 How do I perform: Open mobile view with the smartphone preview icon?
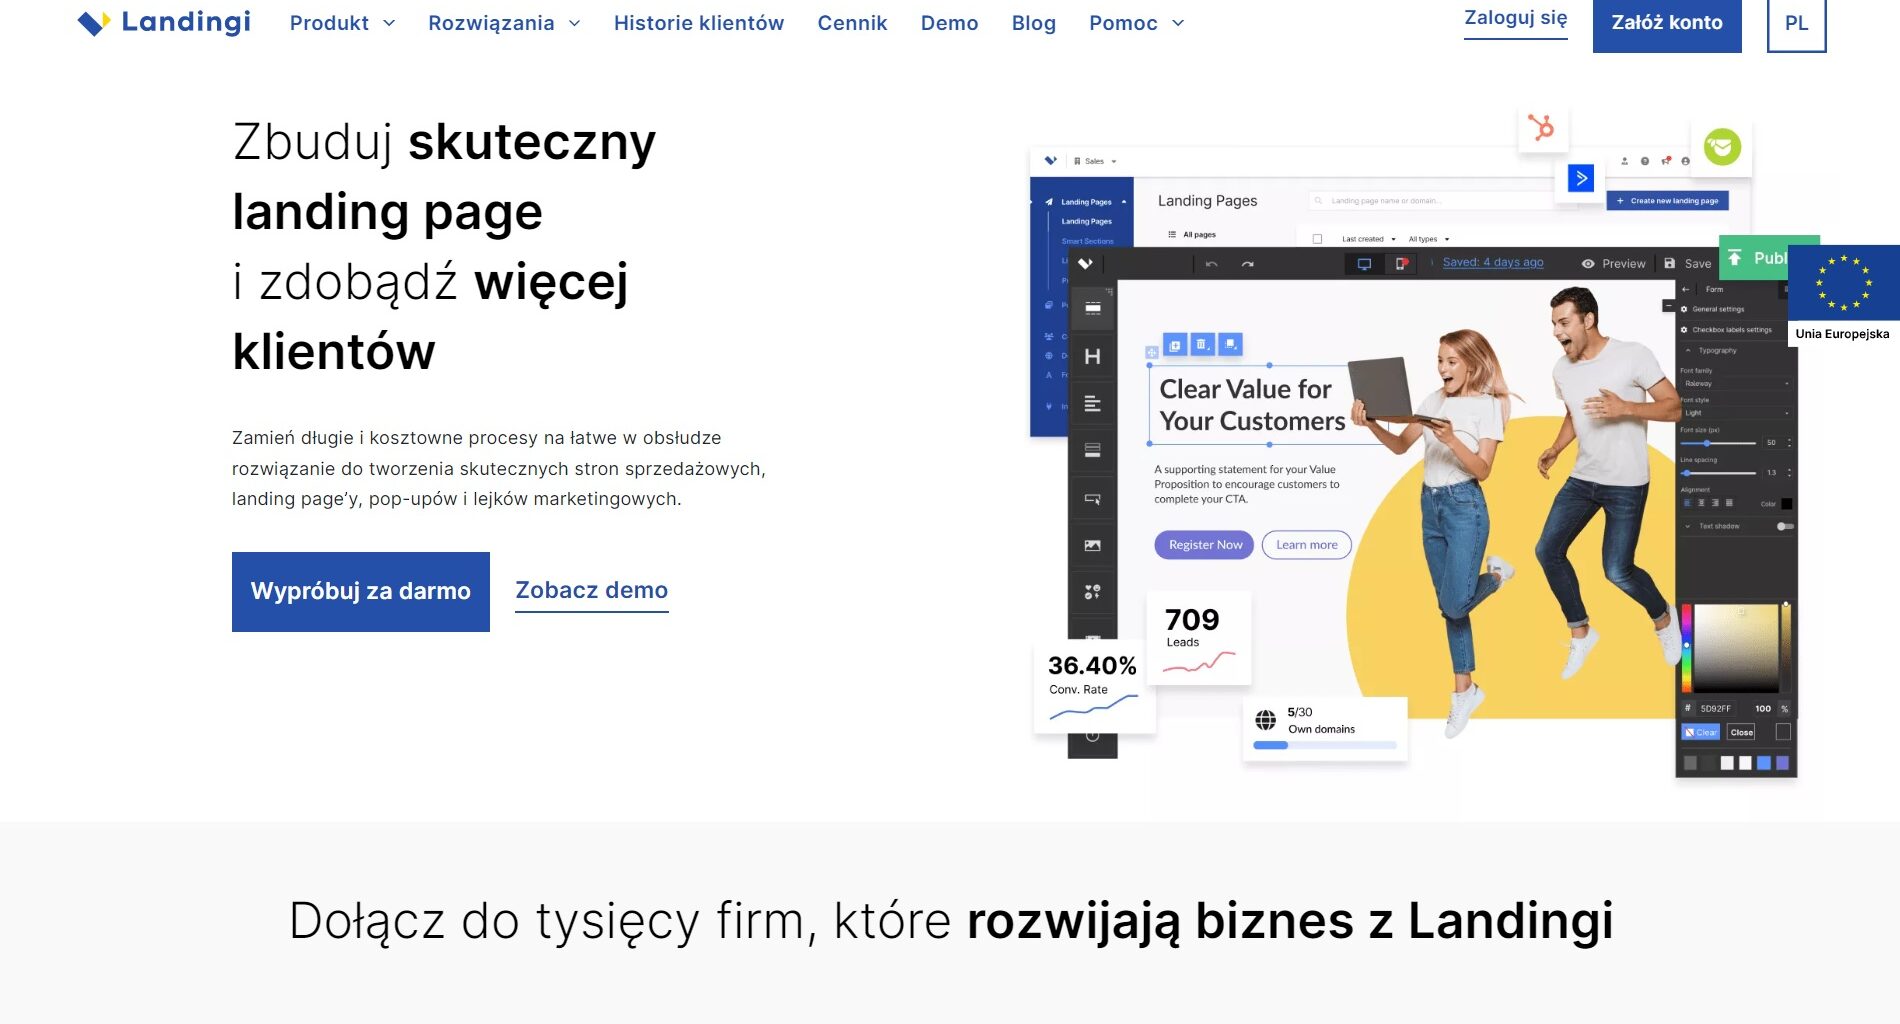point(1402,262)
